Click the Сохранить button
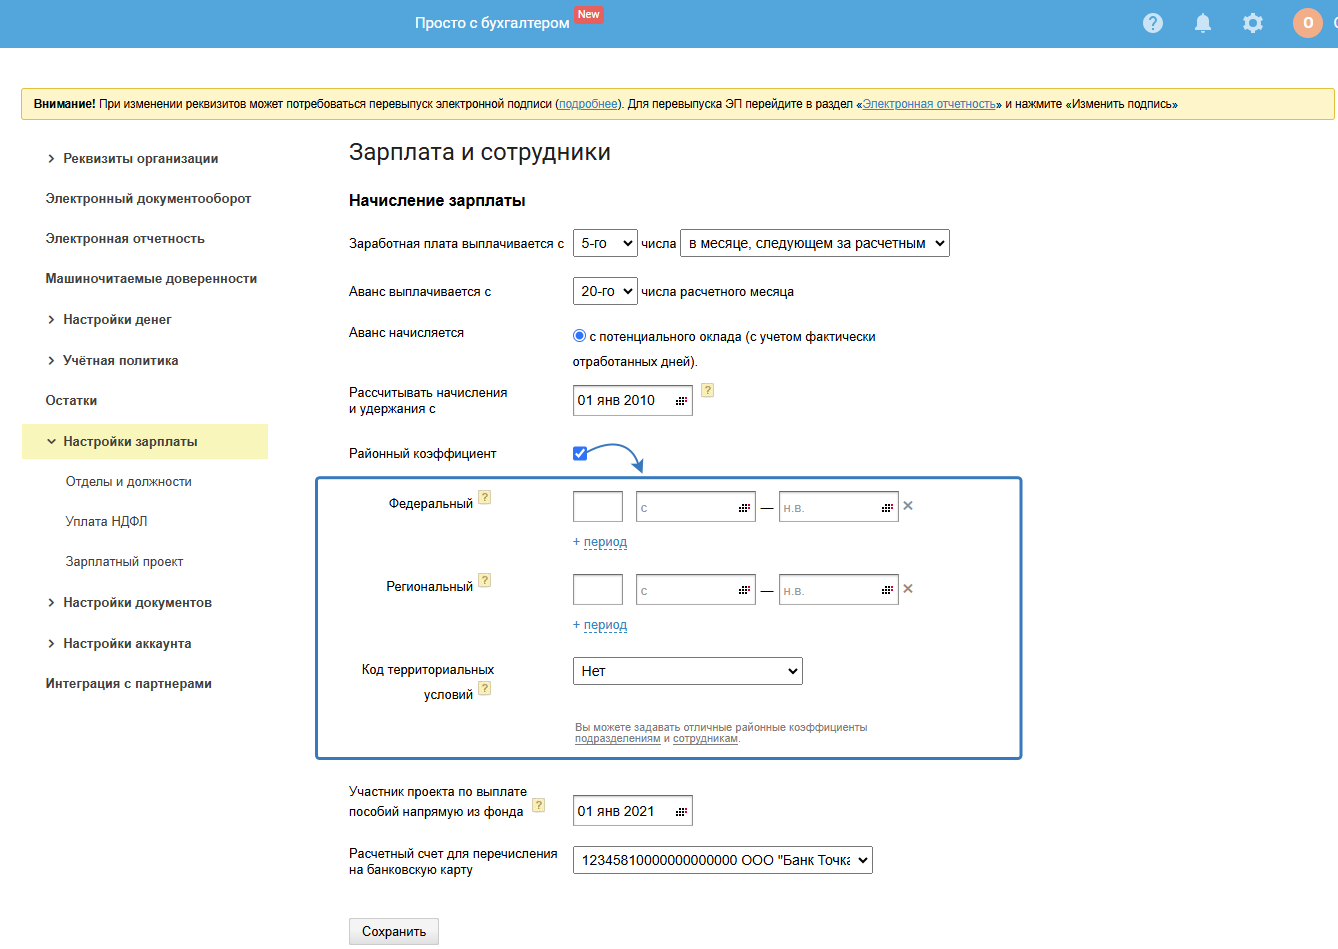 pos(393,931)
